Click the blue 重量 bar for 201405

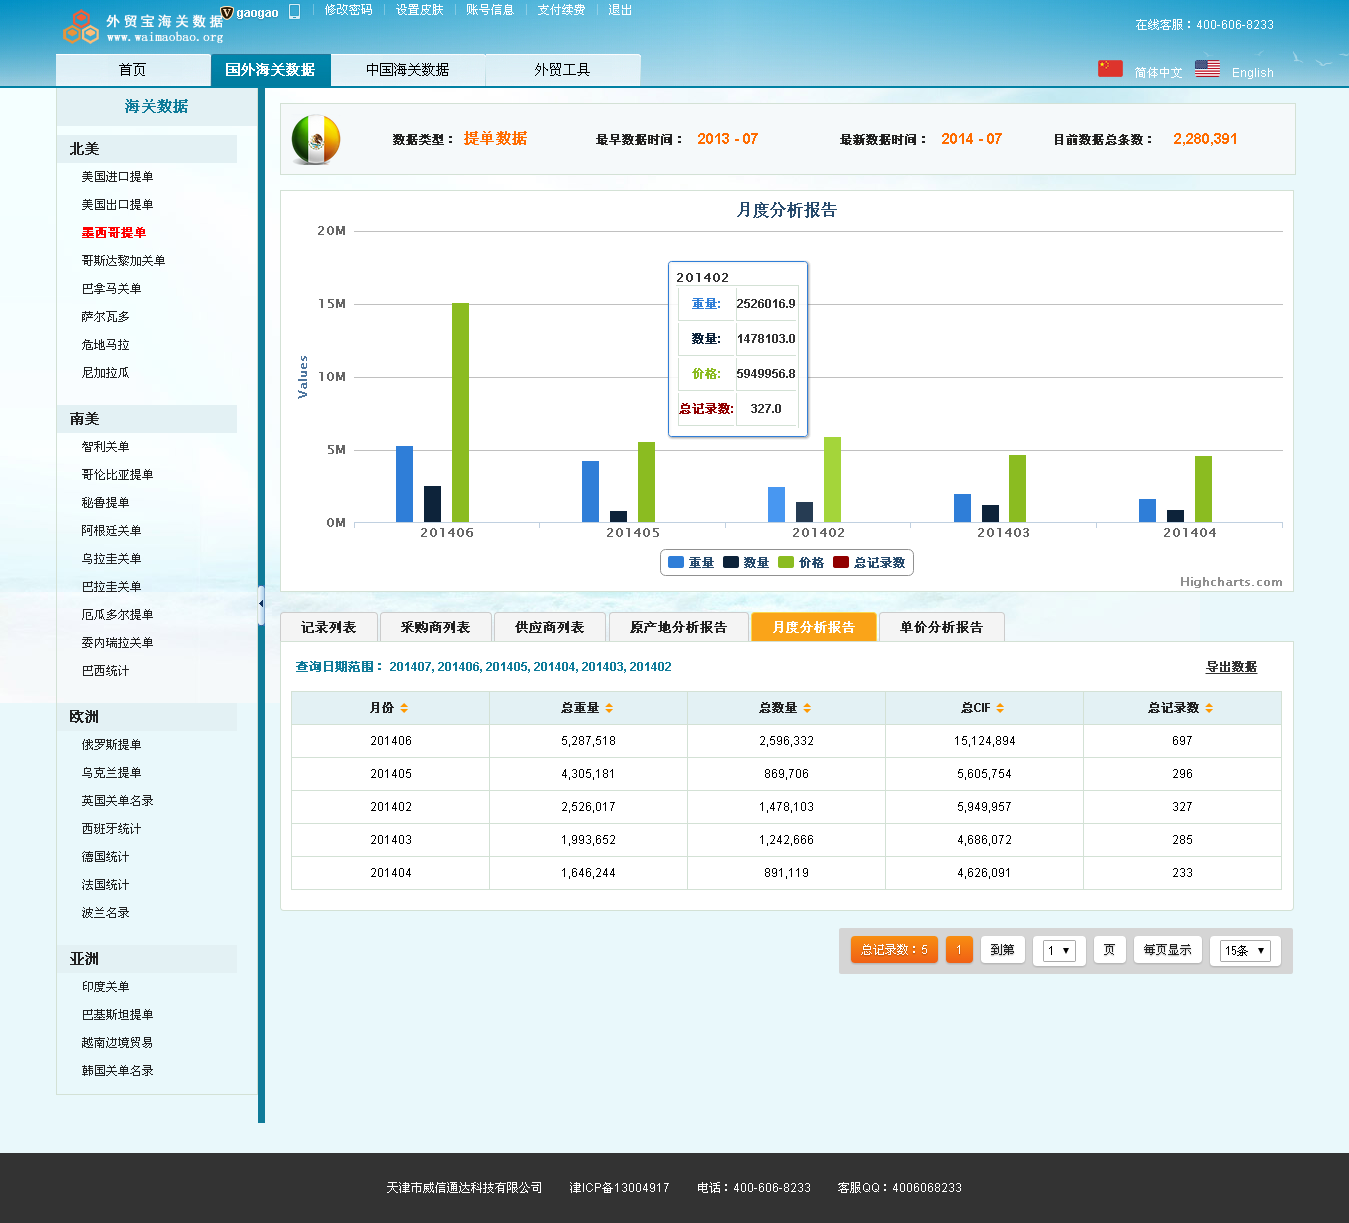[x=590, y=491]
